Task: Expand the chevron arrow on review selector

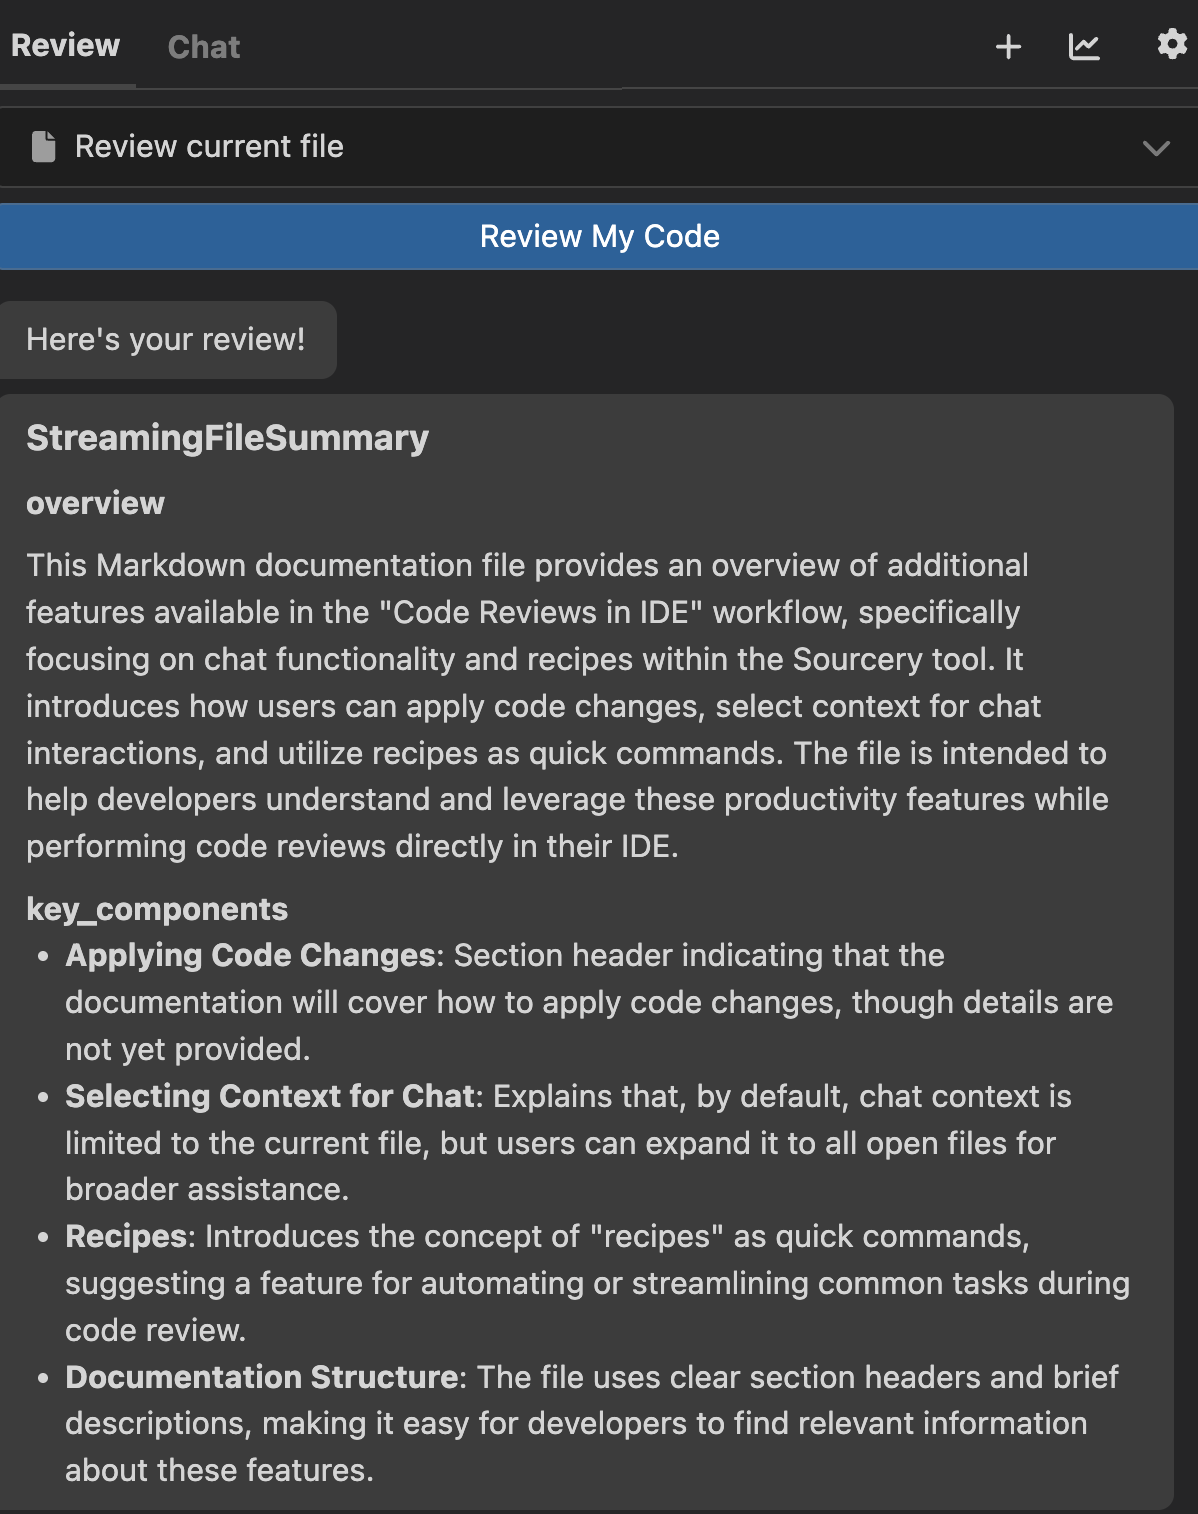Action: (1156, 148)
